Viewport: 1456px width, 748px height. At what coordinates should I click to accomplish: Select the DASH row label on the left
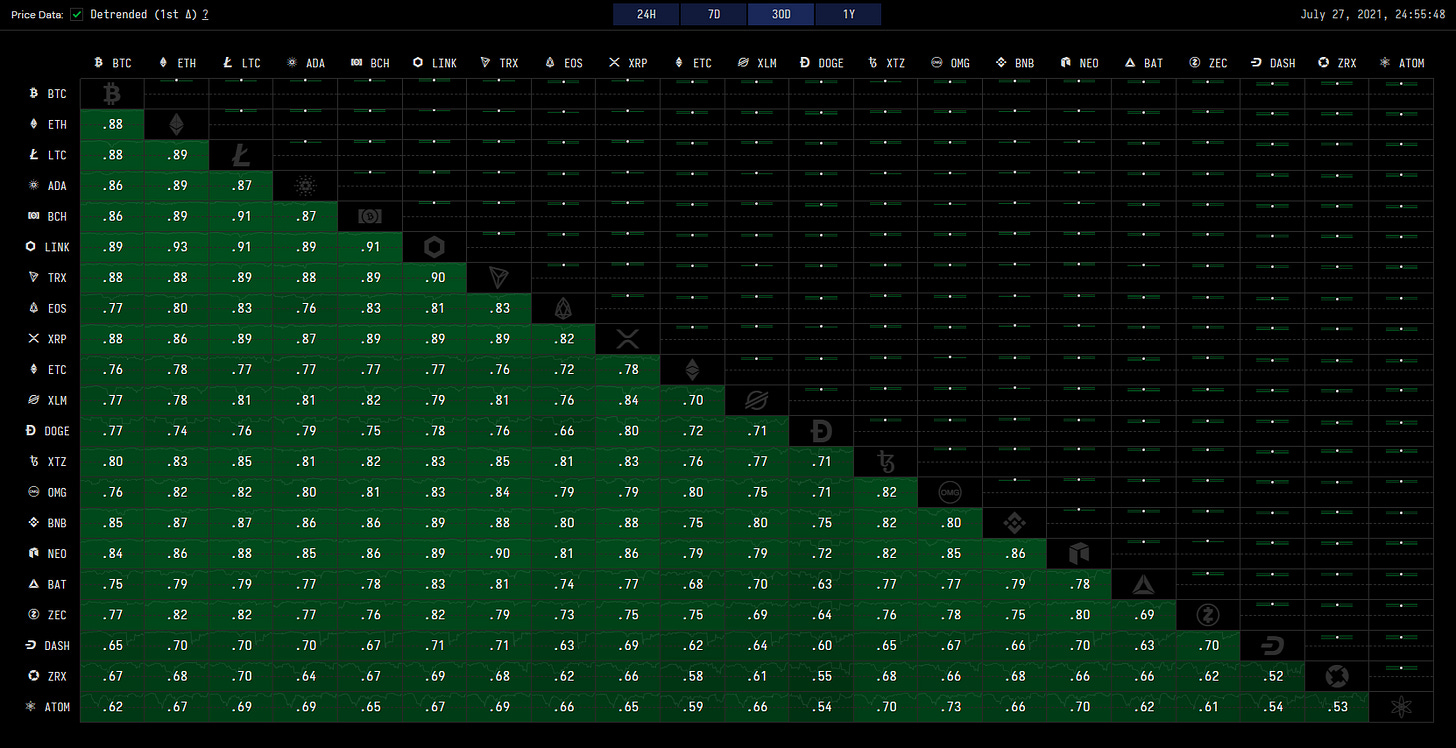(49, 646)
